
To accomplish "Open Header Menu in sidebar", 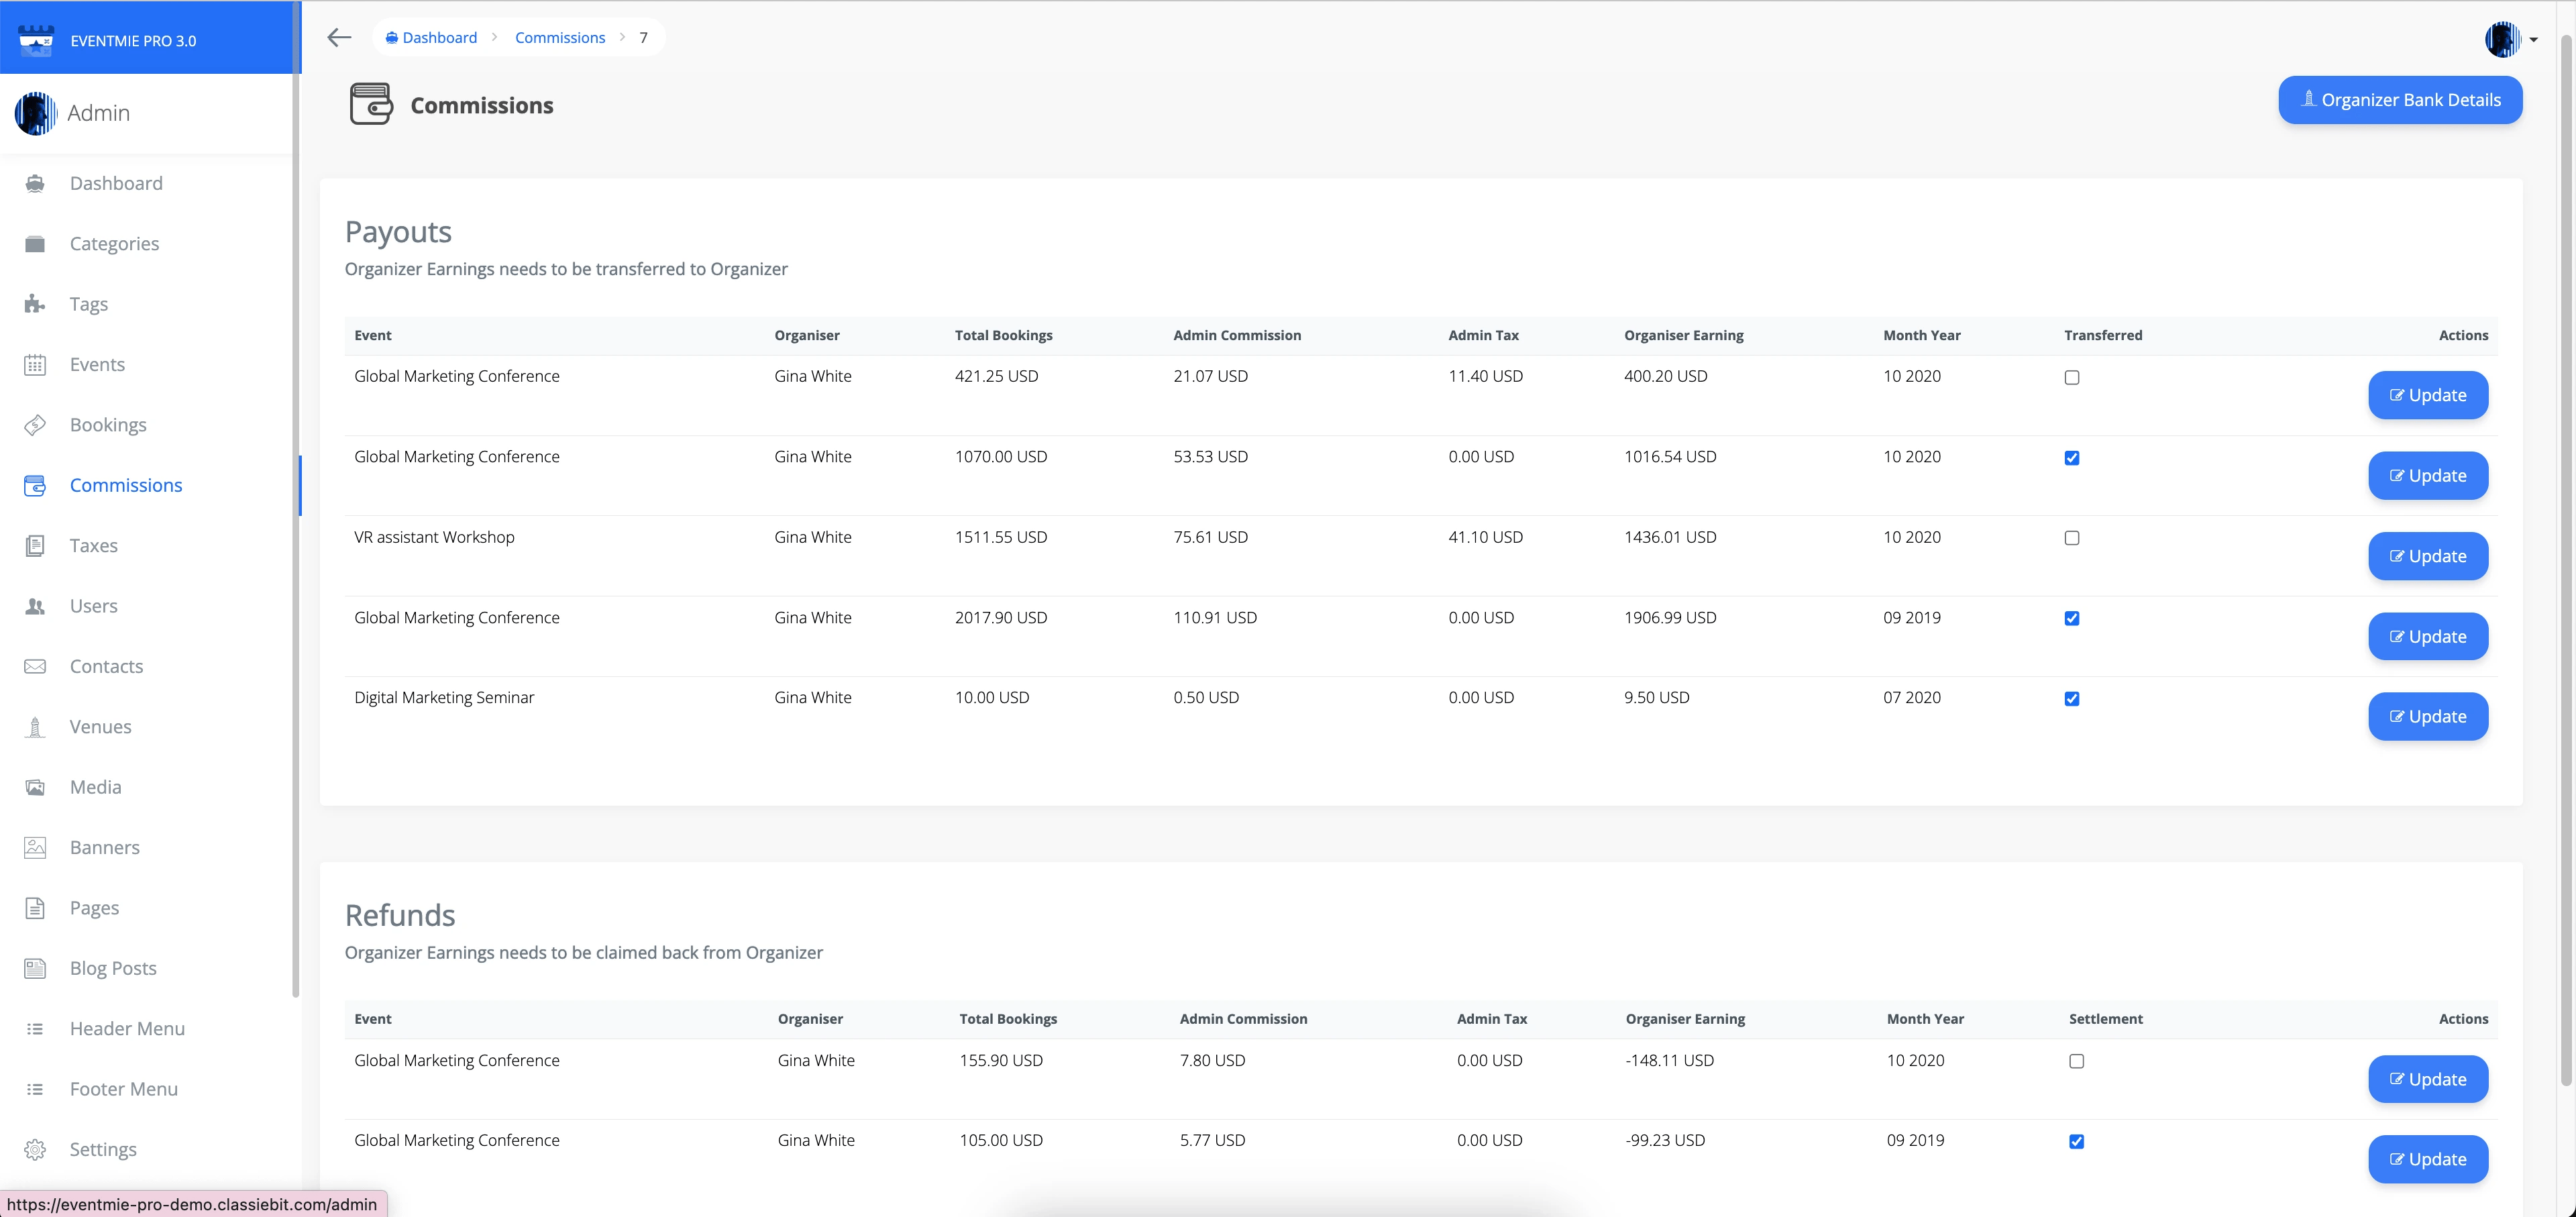I will click(127, 1029).
